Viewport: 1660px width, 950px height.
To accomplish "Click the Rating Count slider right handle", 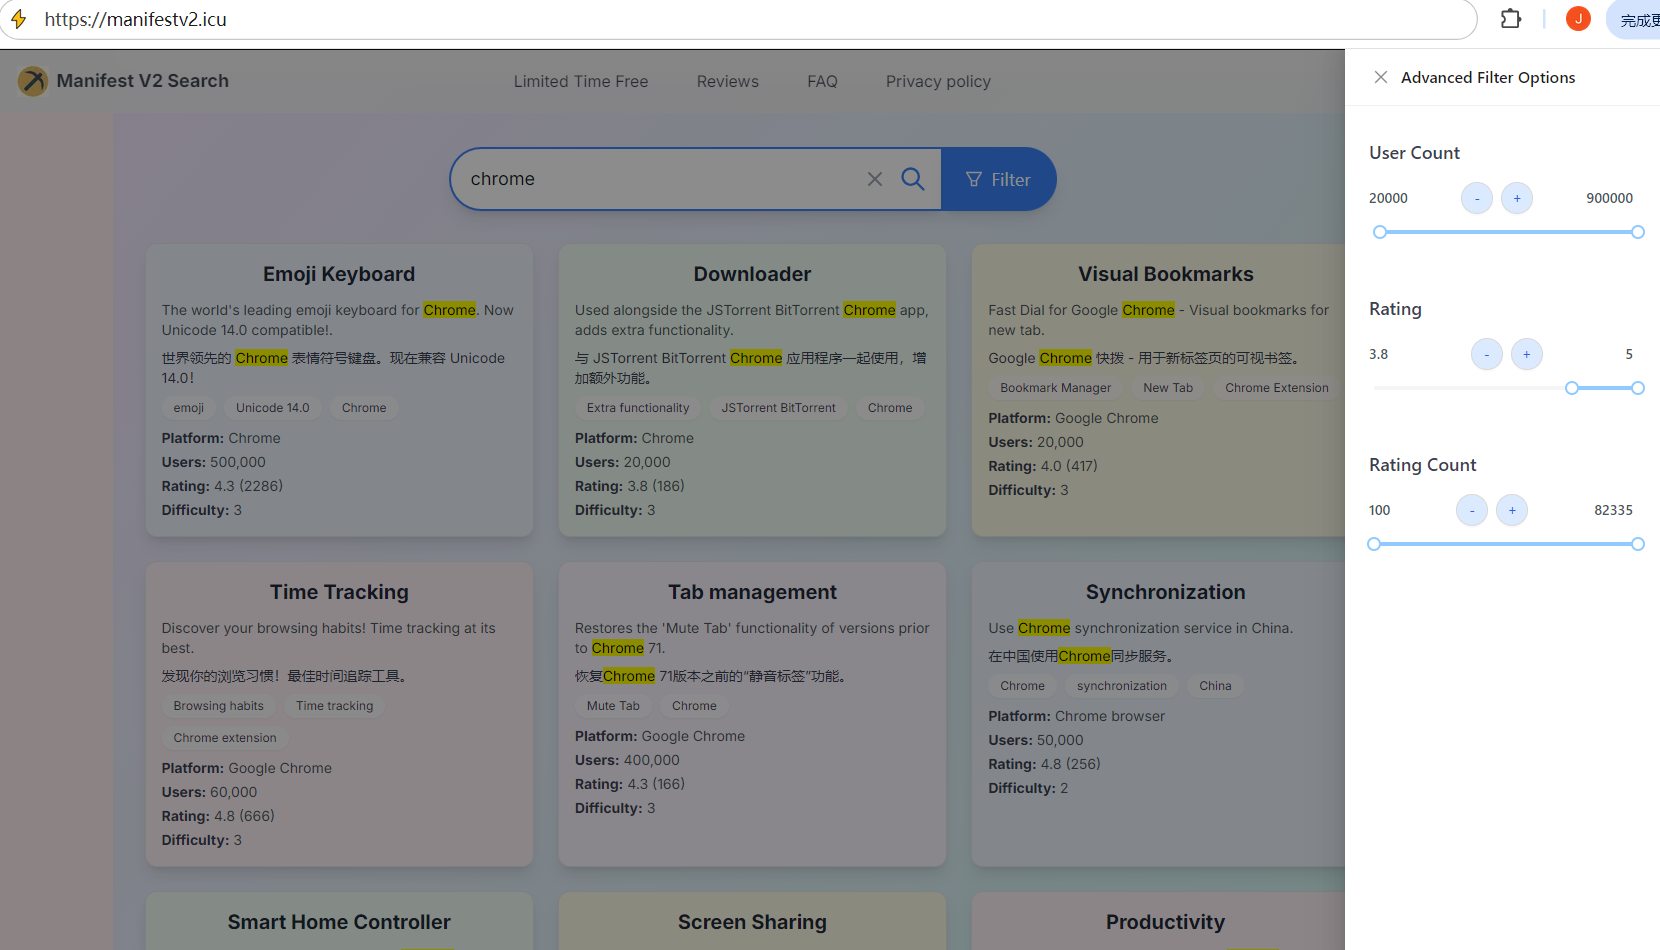I will point(1638,544).
